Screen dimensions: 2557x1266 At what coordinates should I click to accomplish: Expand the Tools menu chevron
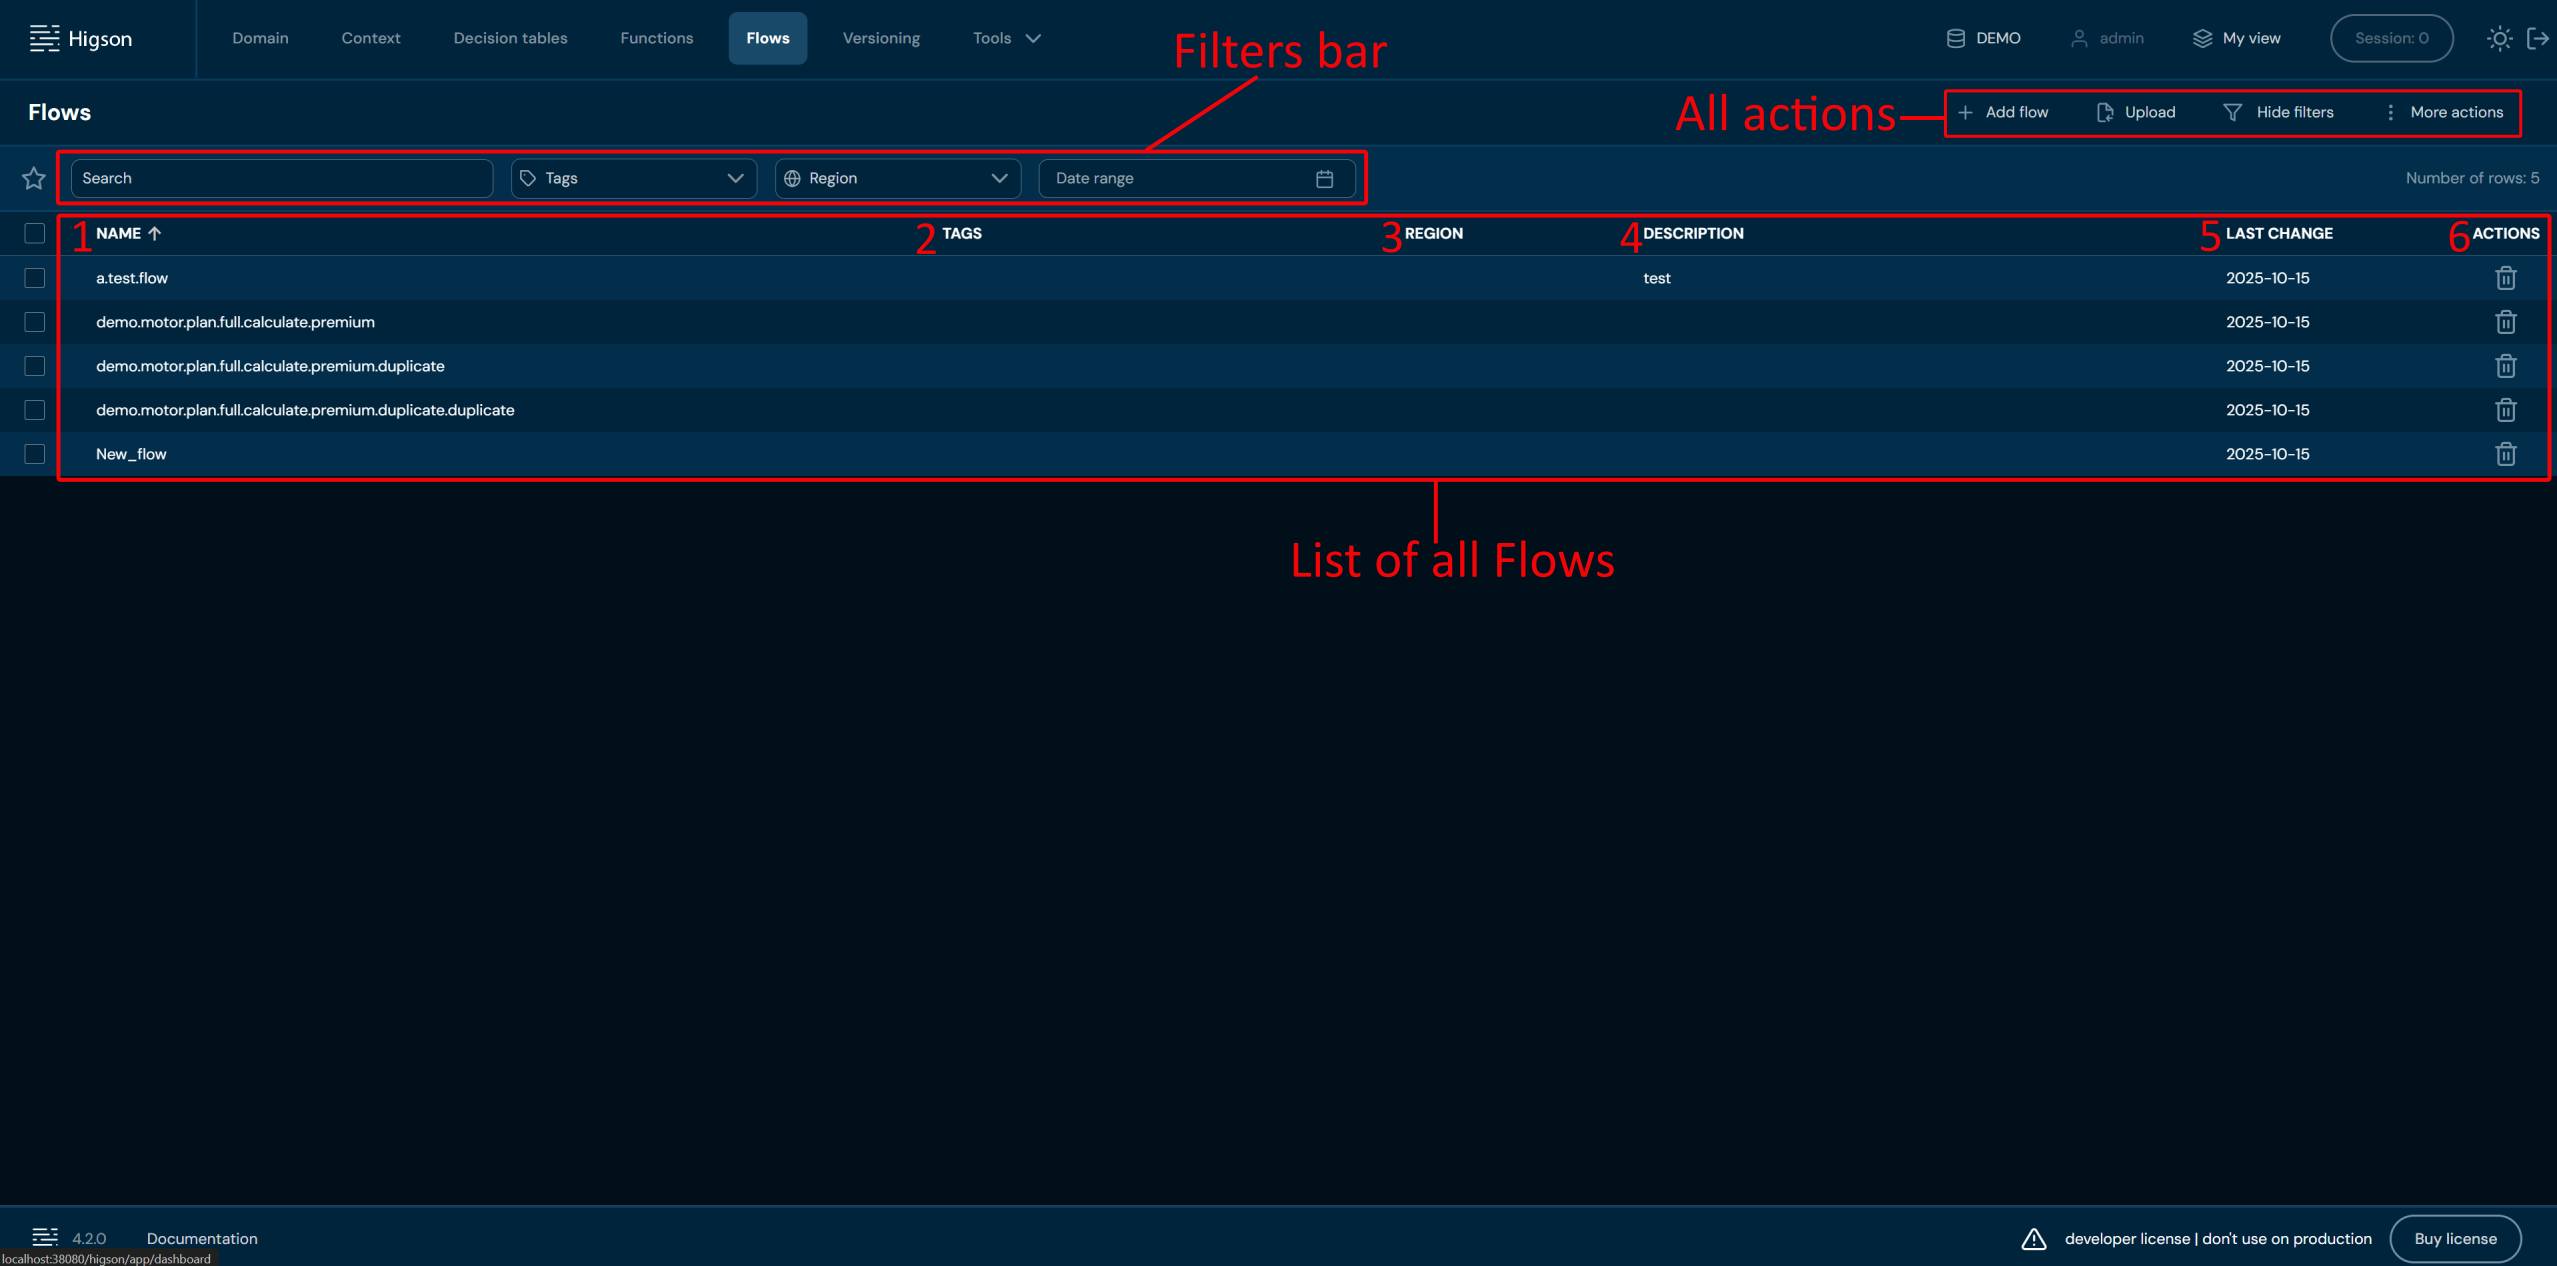[x=1033, y=39]
